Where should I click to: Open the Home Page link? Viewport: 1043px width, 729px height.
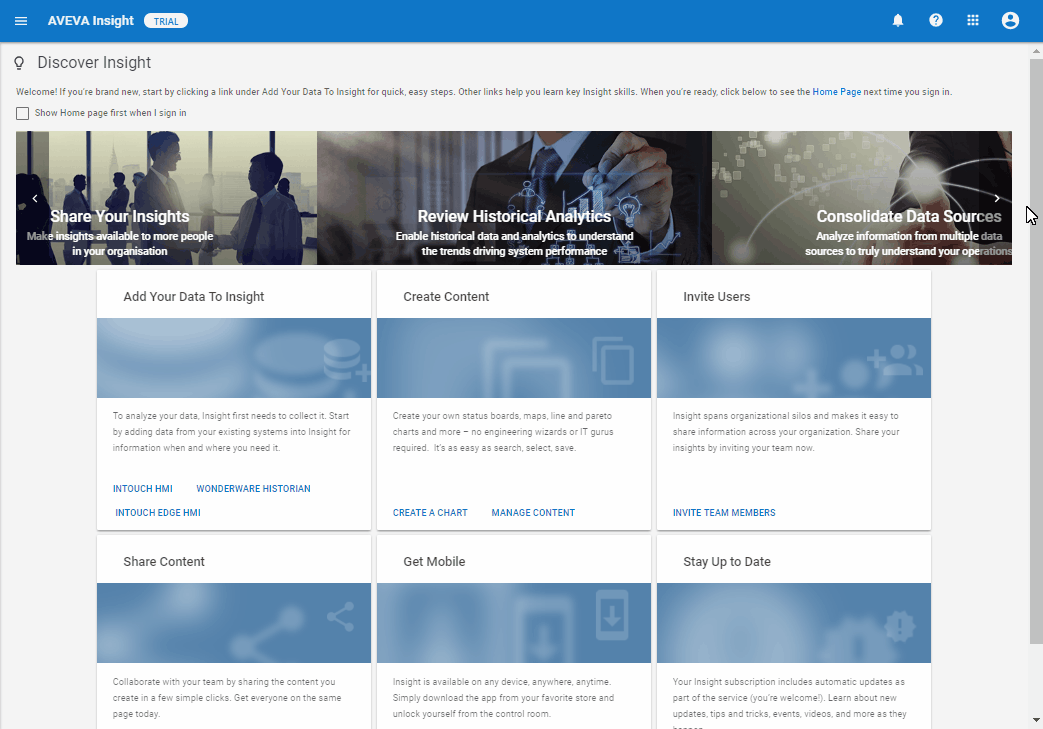tap(836, 92)
